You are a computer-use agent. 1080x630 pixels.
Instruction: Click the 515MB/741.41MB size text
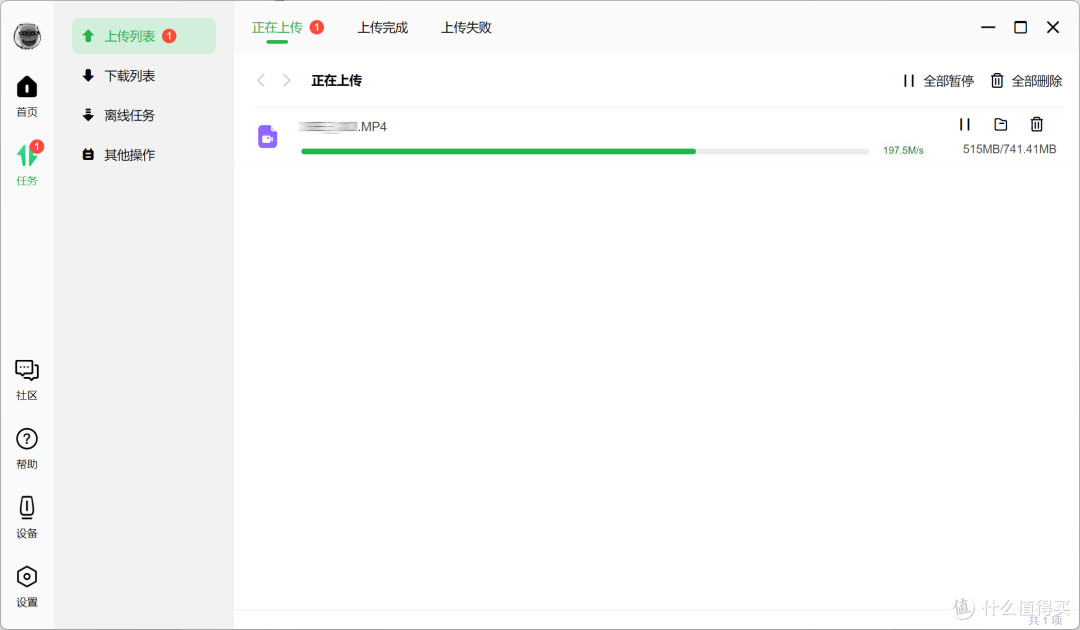click(x=1009, y=149)
